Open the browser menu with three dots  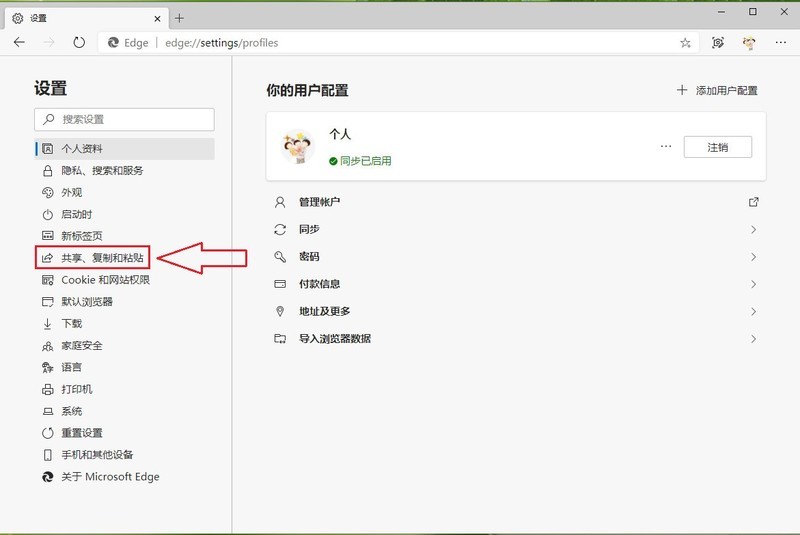(780, 43)
